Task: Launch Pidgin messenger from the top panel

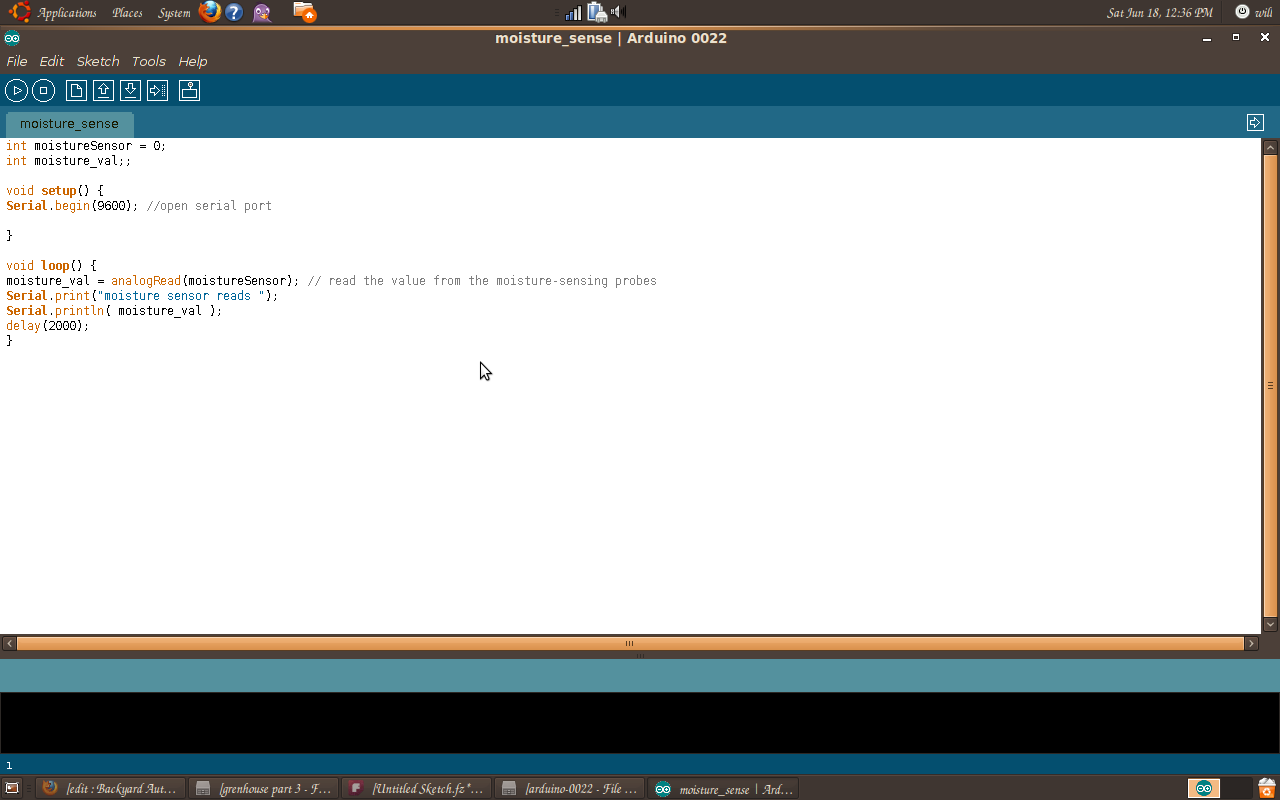Action: [x=262, y=12]
